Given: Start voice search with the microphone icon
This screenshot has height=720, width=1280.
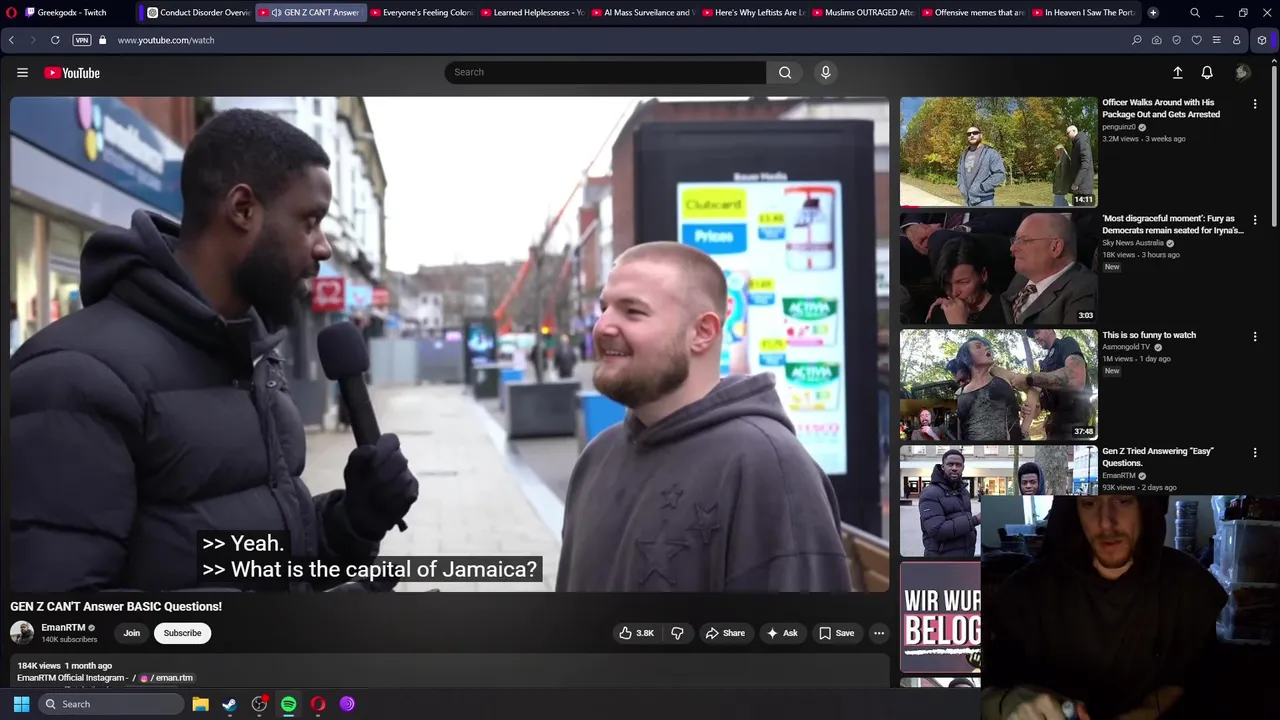Looking at the screenshot, I should 825,72.
